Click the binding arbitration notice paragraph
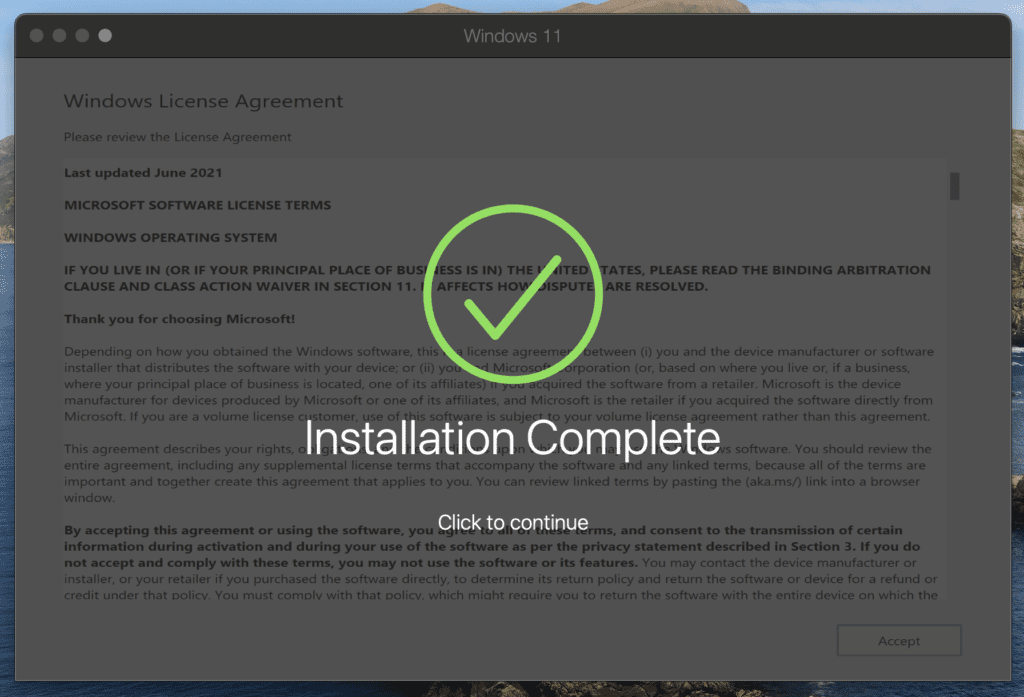 click(497, 278)
